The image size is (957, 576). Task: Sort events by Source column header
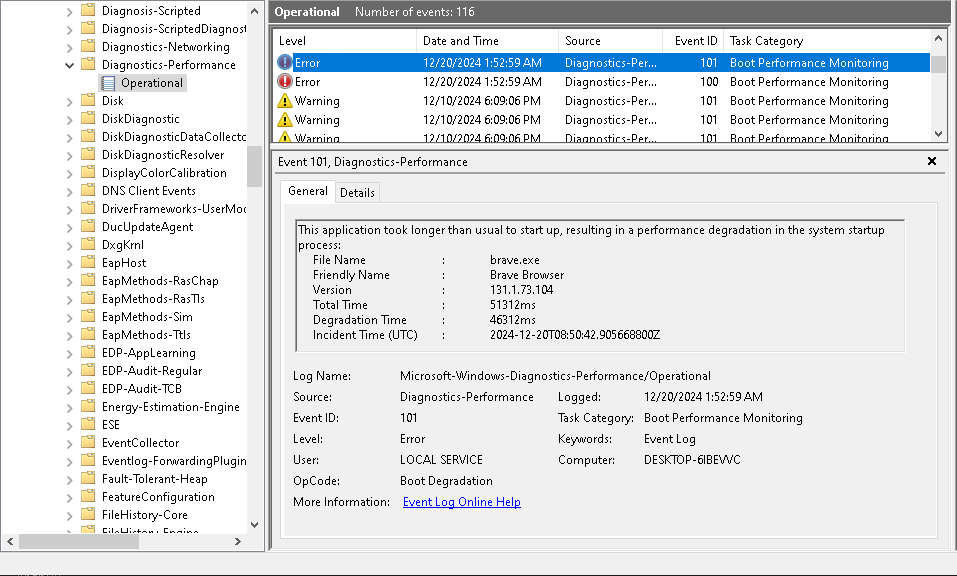[x=610, y=41]
